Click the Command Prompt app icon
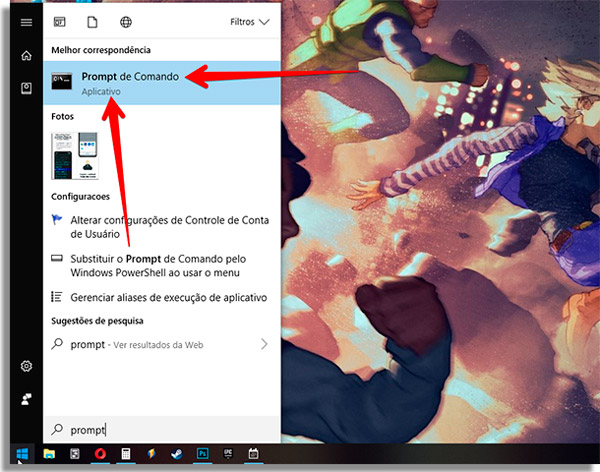The width and height of the screenshot is (600, 472). point(62,81)
